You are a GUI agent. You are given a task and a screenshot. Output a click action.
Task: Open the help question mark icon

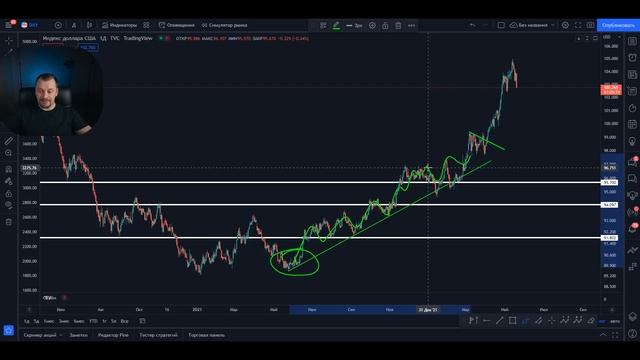click(632, 334)
